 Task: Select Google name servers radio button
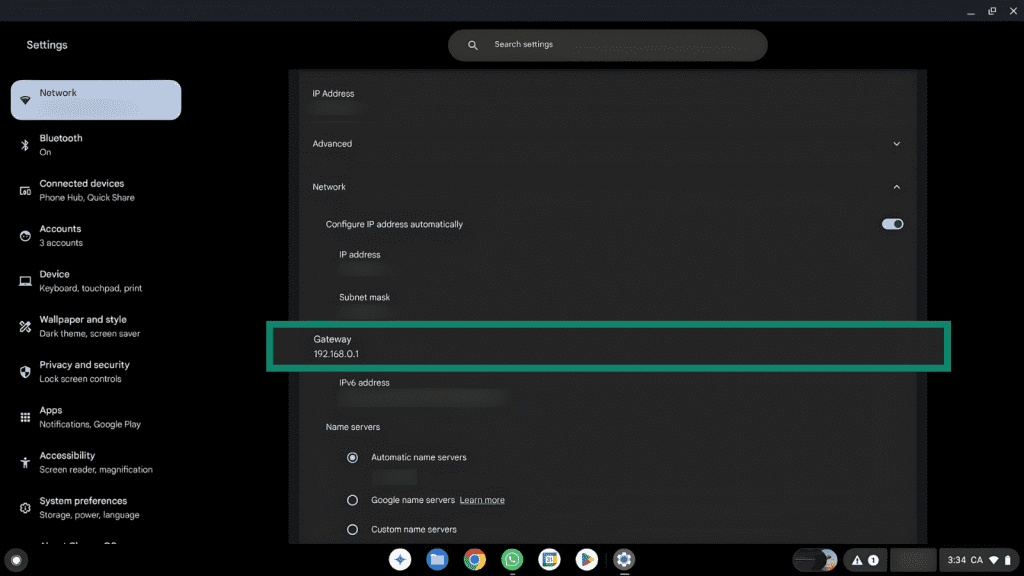pos(352,500)
